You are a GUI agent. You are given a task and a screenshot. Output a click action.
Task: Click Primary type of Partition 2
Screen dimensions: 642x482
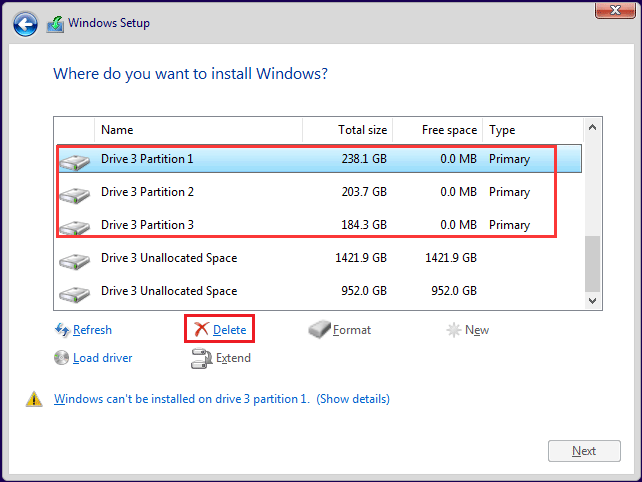point(509,192)
